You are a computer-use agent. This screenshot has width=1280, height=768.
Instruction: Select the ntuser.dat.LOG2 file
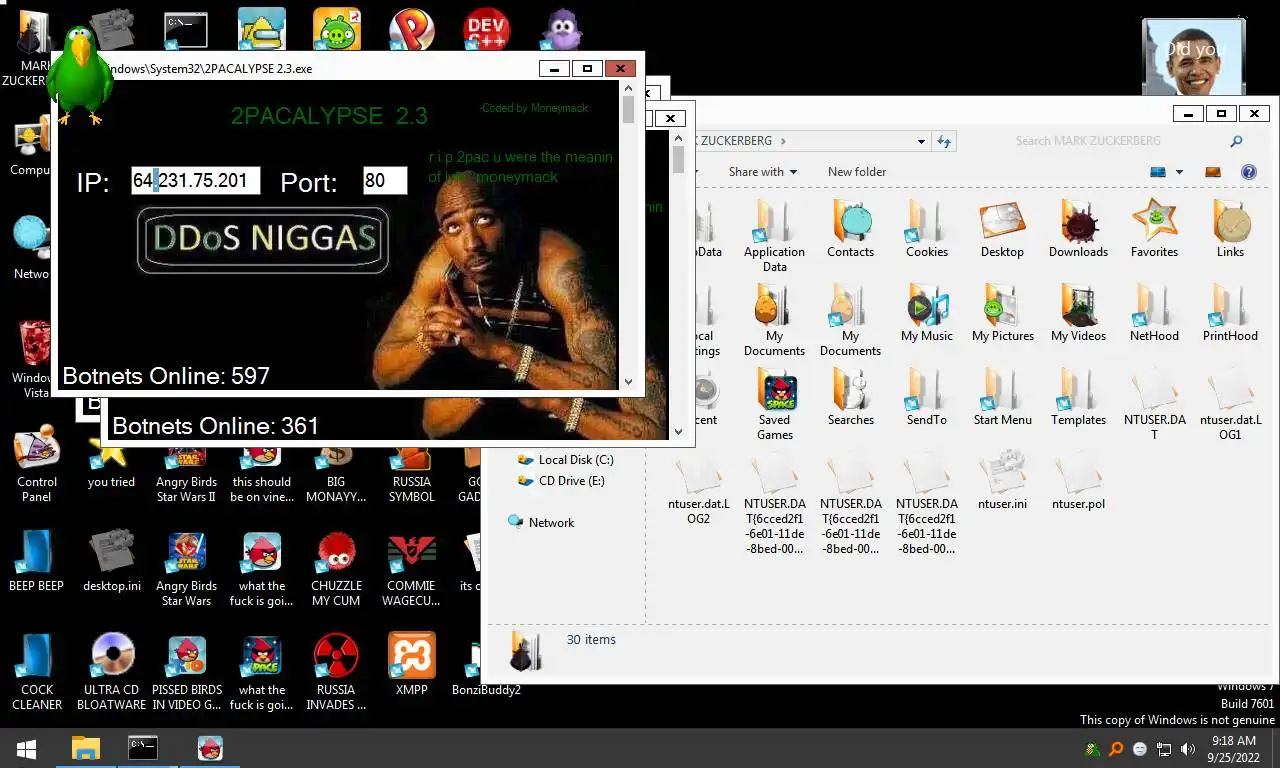pyautogui.click(x=699, y=488)
